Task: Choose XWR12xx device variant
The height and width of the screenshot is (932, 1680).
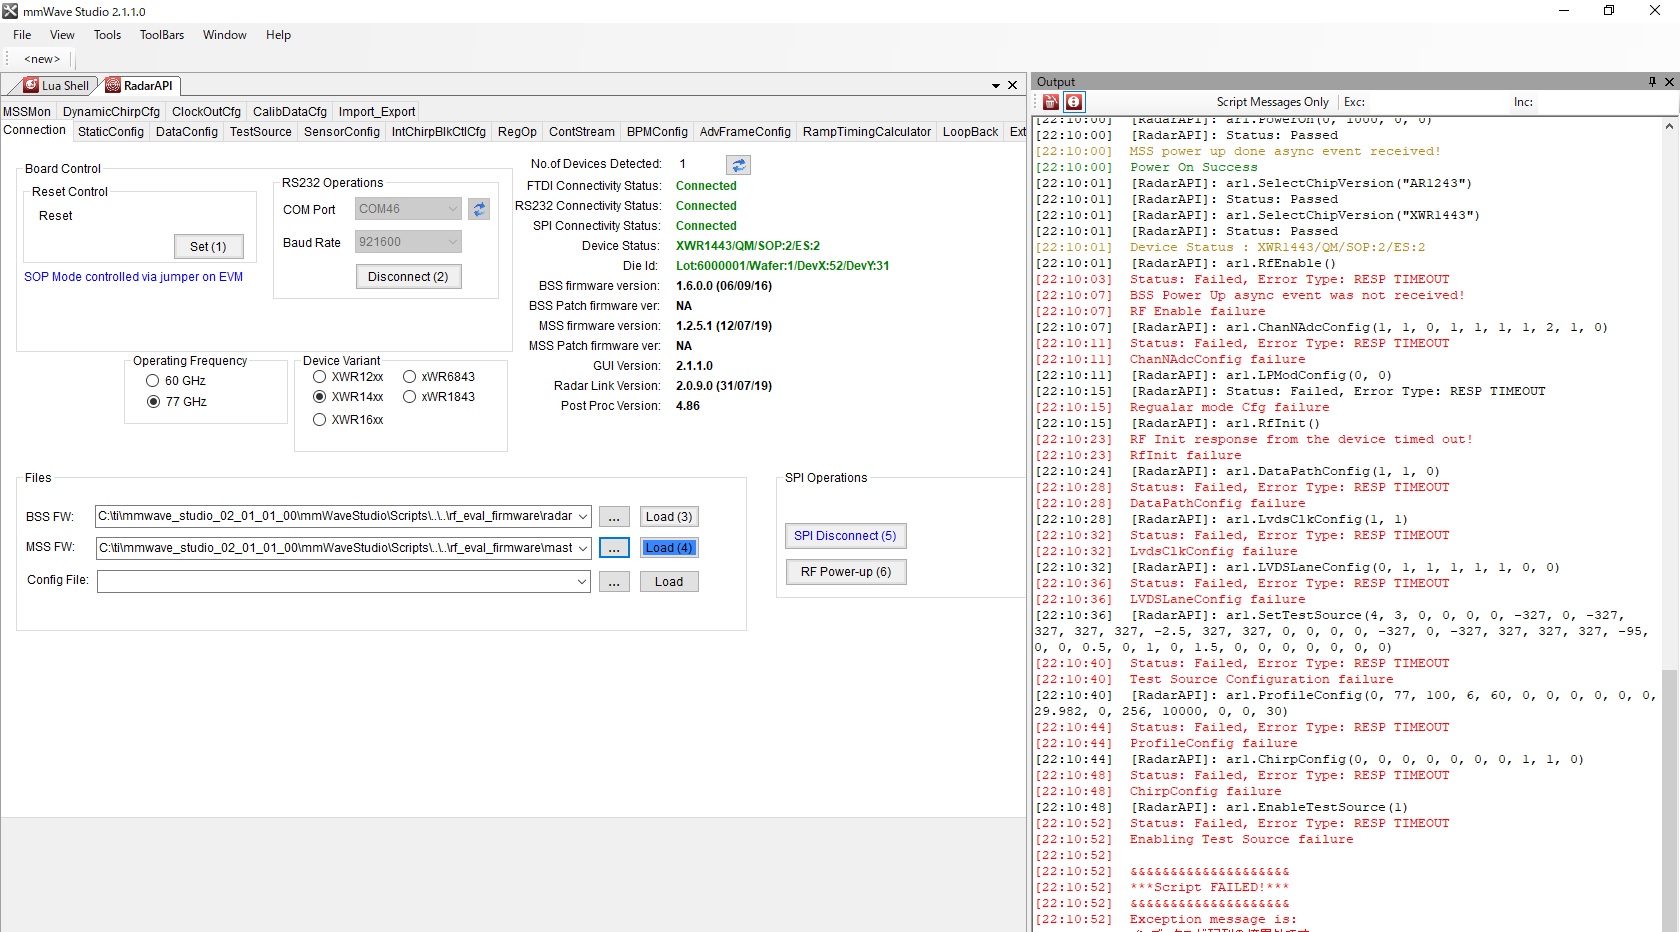Action: coord(320,377)
